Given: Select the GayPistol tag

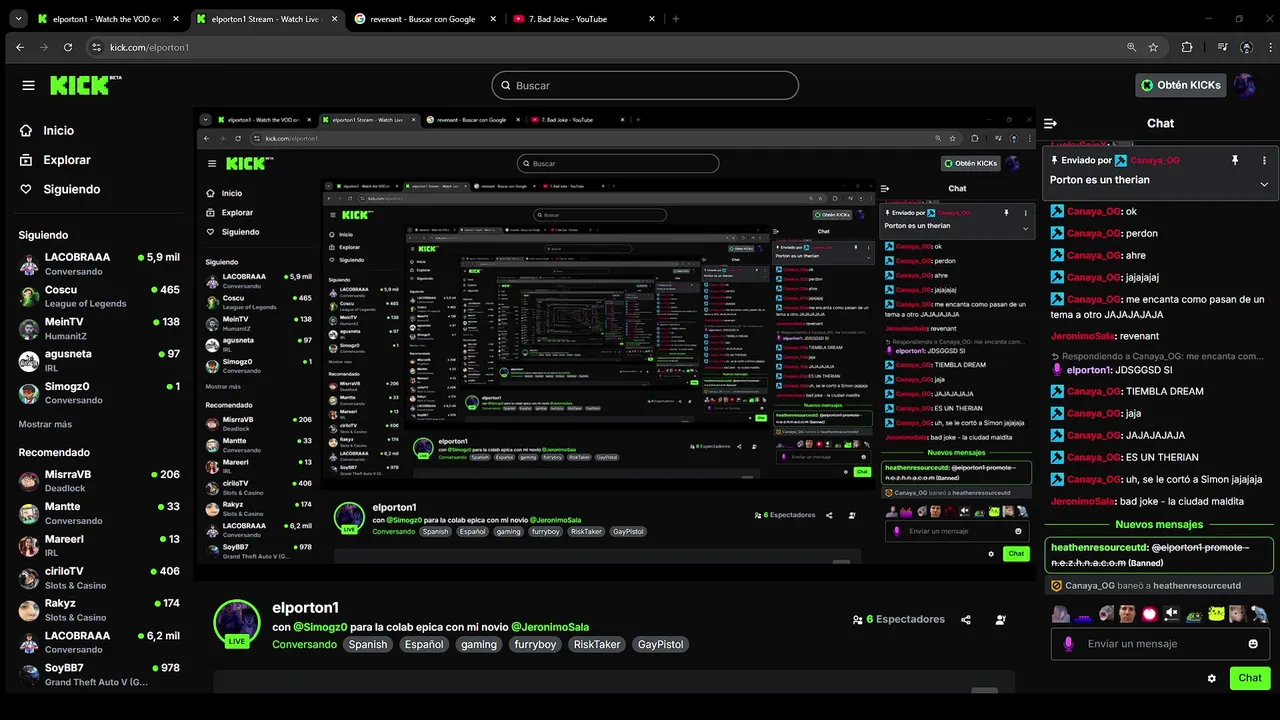Looking at the screenshot, I should pos(661,645).
